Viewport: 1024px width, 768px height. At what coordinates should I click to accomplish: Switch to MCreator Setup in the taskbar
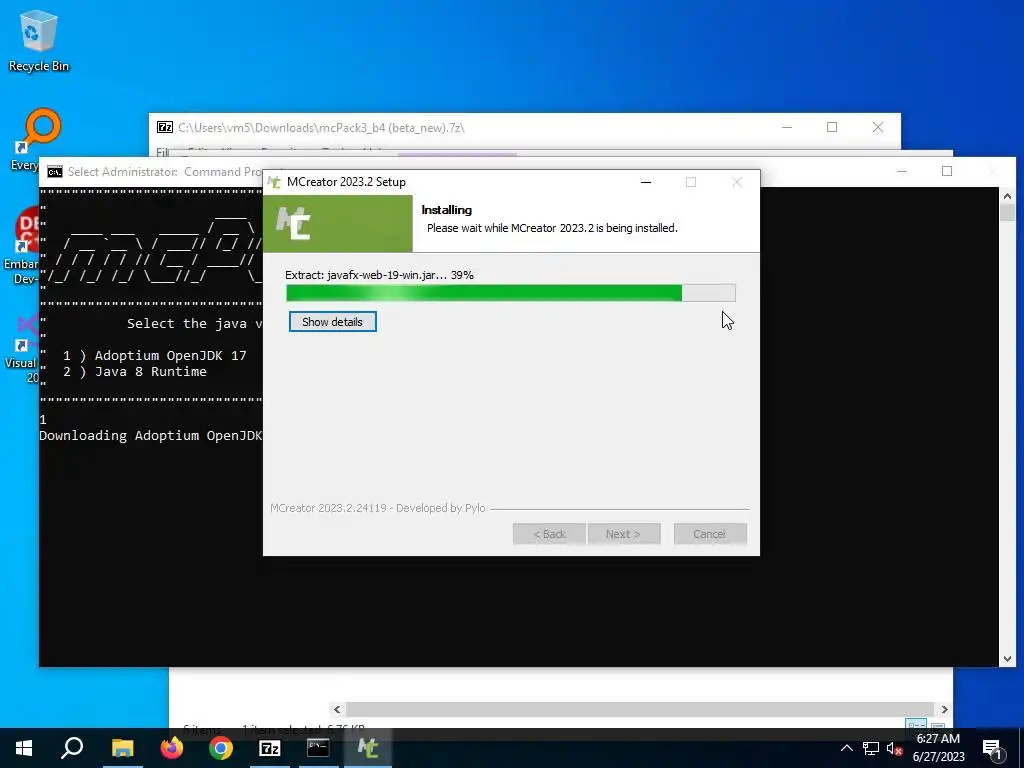[368, 748]
